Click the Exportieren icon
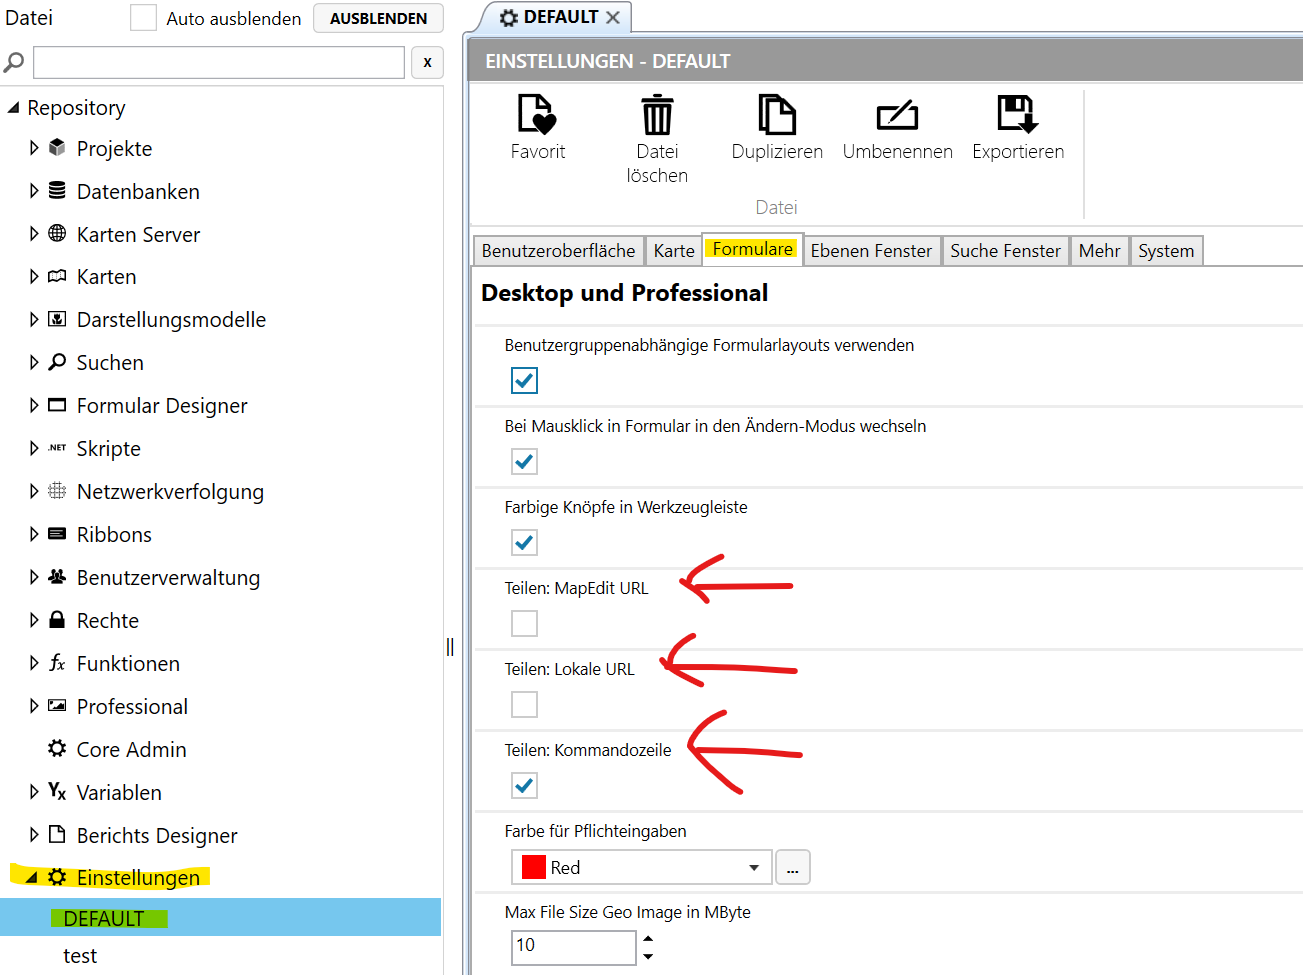Viewport: 1303px width, 975px height. click(x=1017, y=115)
